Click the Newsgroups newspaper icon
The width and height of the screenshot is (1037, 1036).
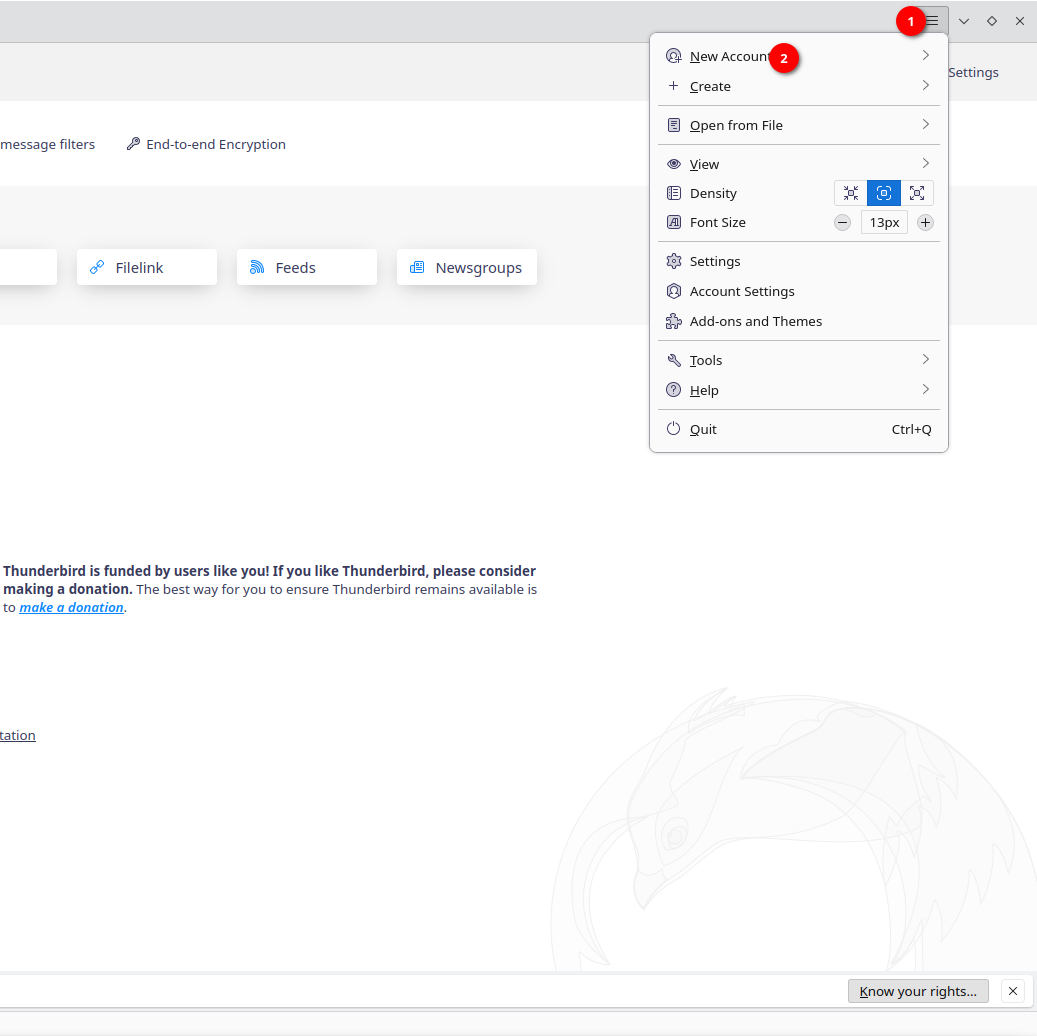[417, 268]
